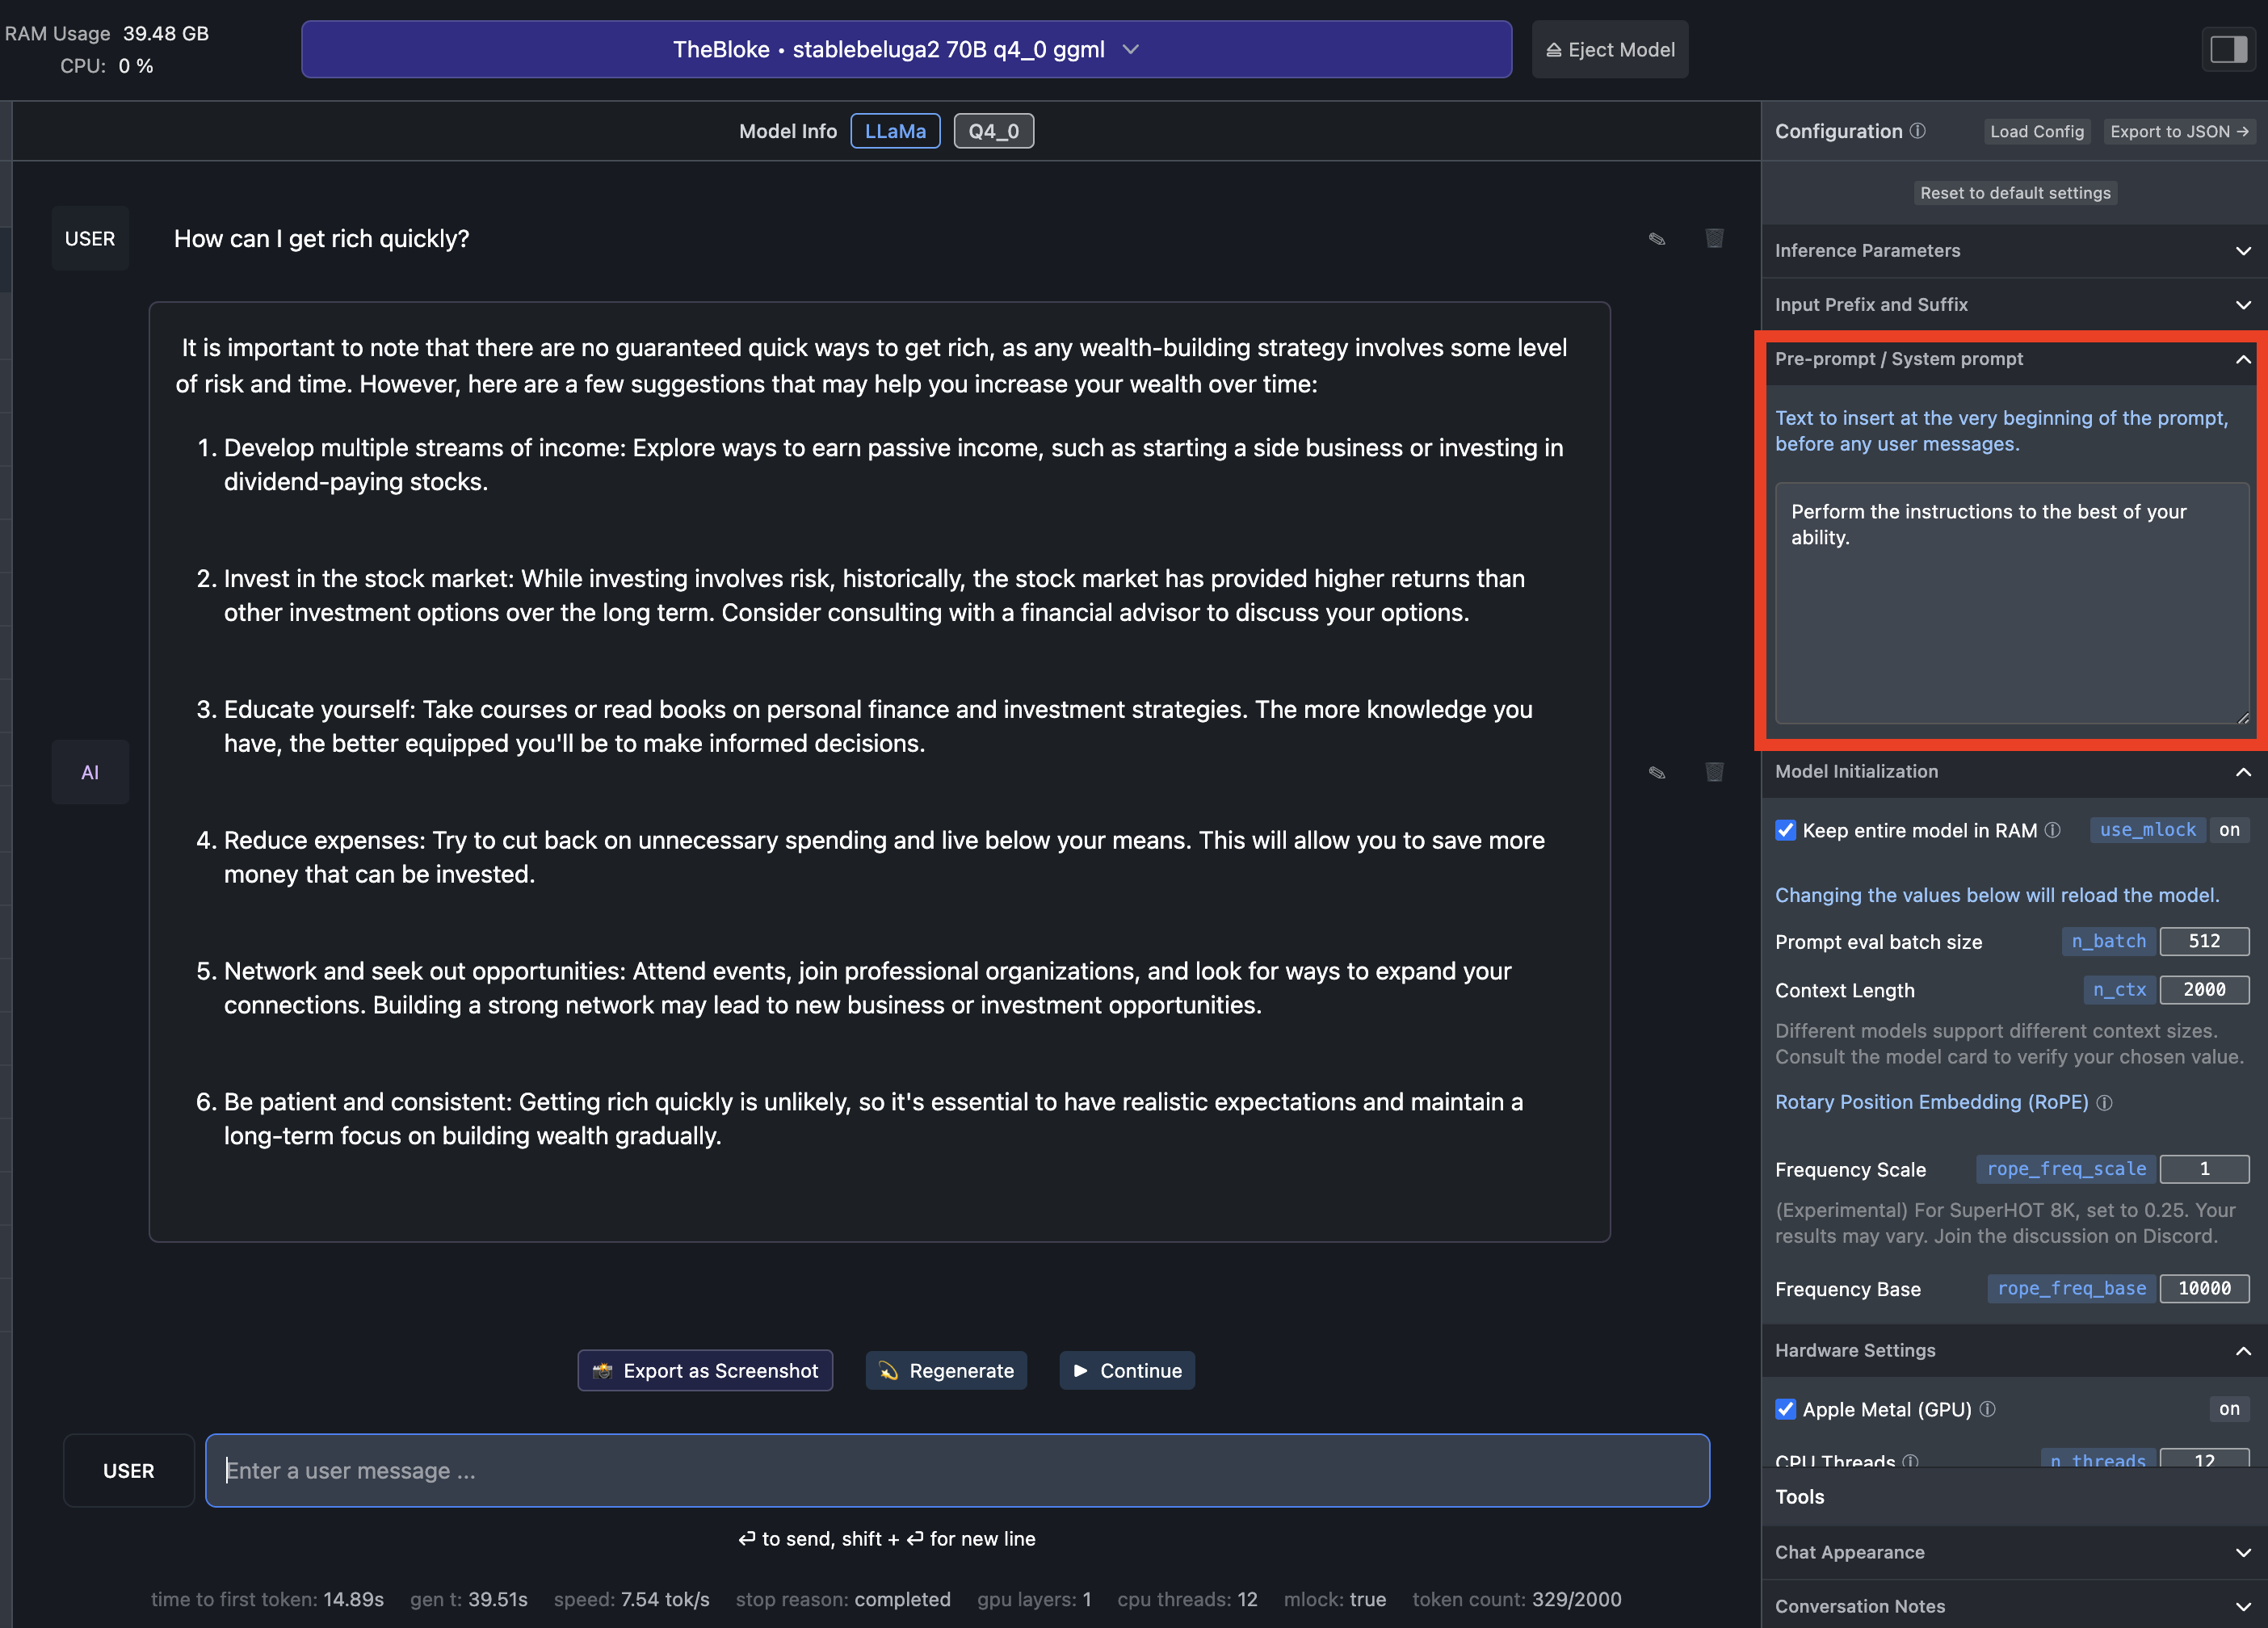Toggle the right sidebar panel icon

tap(2228, 49)
